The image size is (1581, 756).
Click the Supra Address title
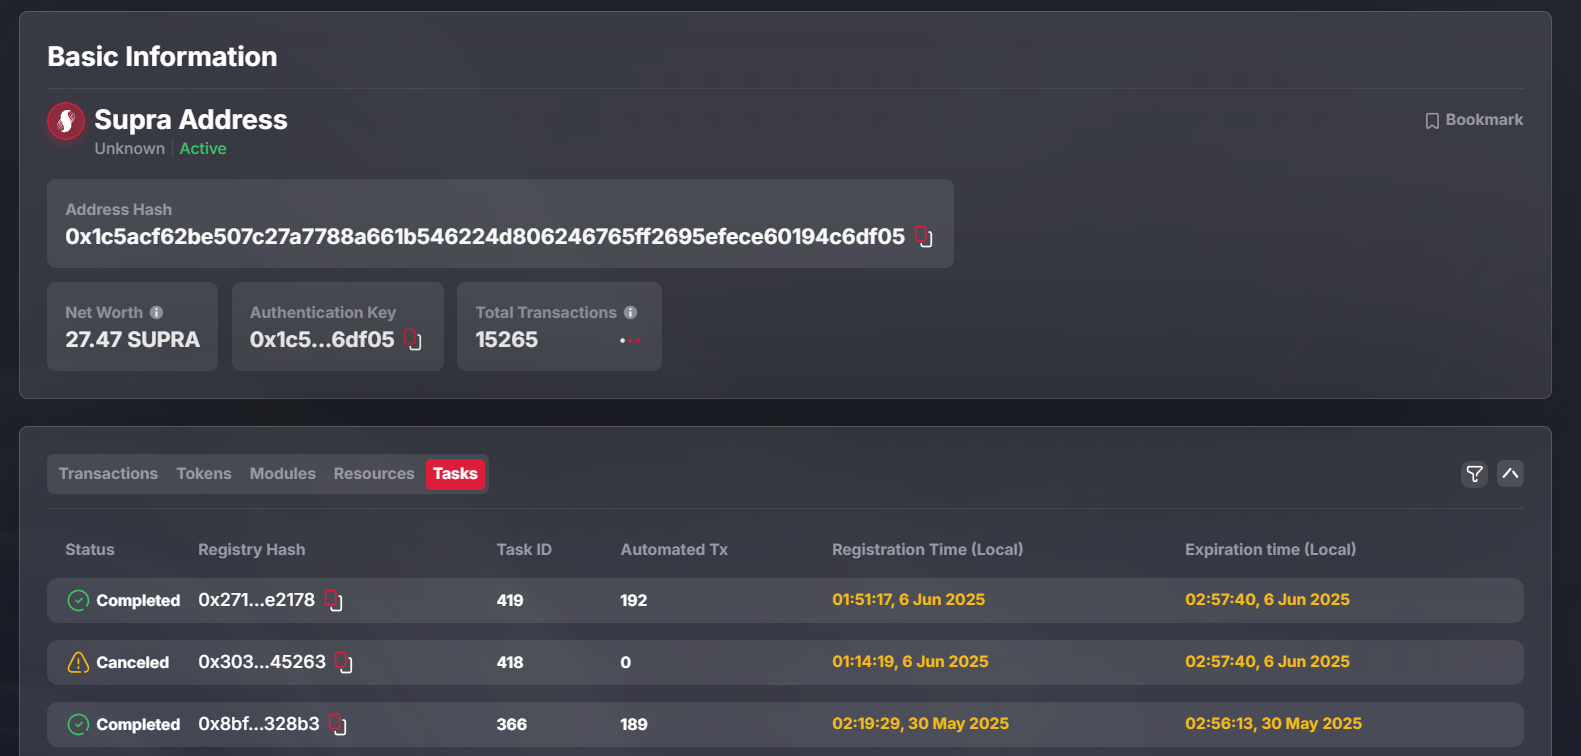click(191, 120)
